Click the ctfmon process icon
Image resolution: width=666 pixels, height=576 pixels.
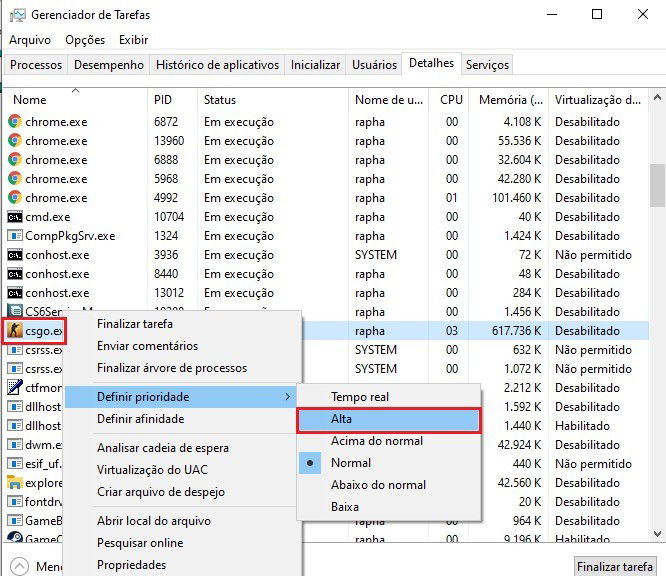tap(15, 388)
